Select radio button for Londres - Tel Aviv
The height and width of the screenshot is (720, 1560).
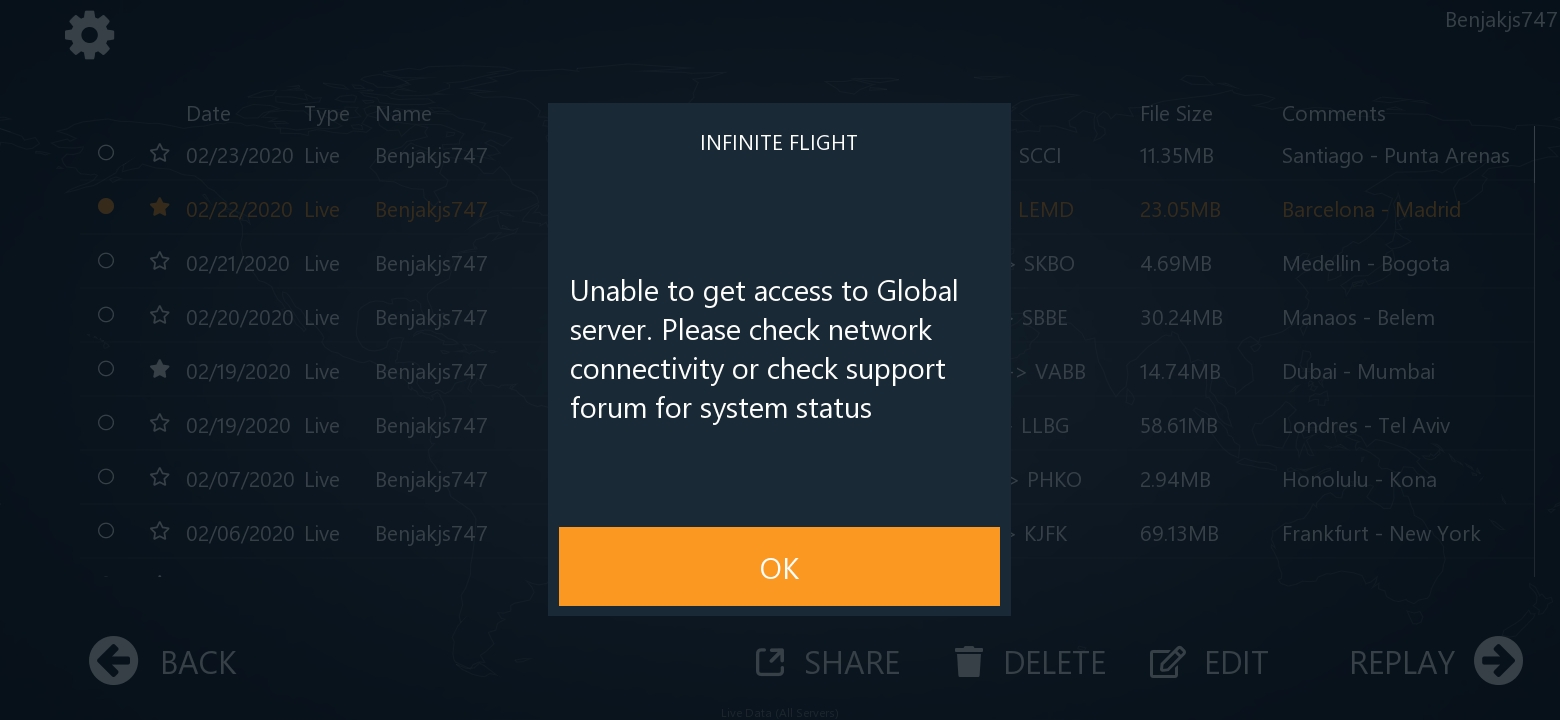(106, 423)
